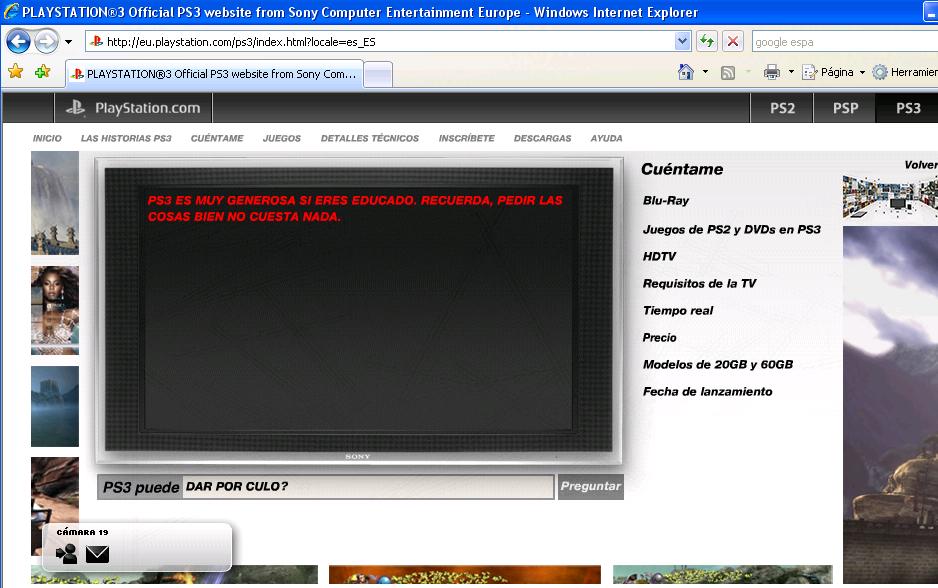Expand the Print options dropdown arrow

(x=791, y=72)
